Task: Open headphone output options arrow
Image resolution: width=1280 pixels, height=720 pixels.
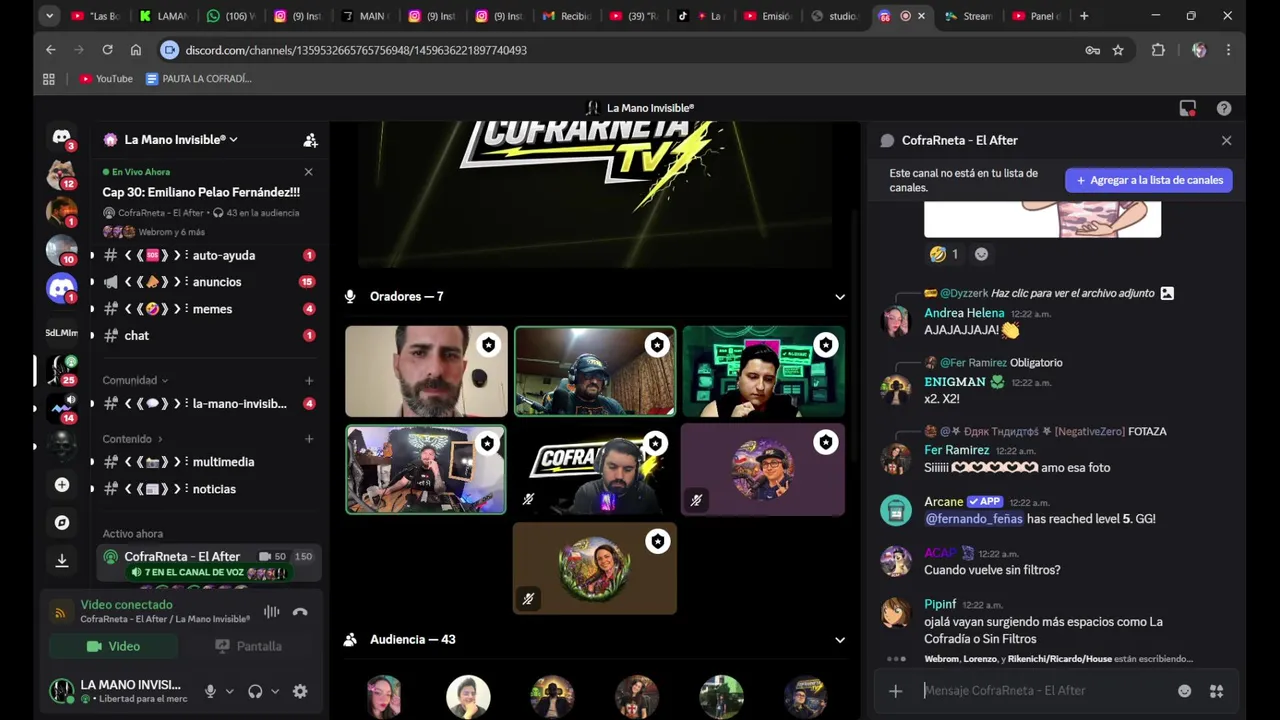Action: [275, 691]
